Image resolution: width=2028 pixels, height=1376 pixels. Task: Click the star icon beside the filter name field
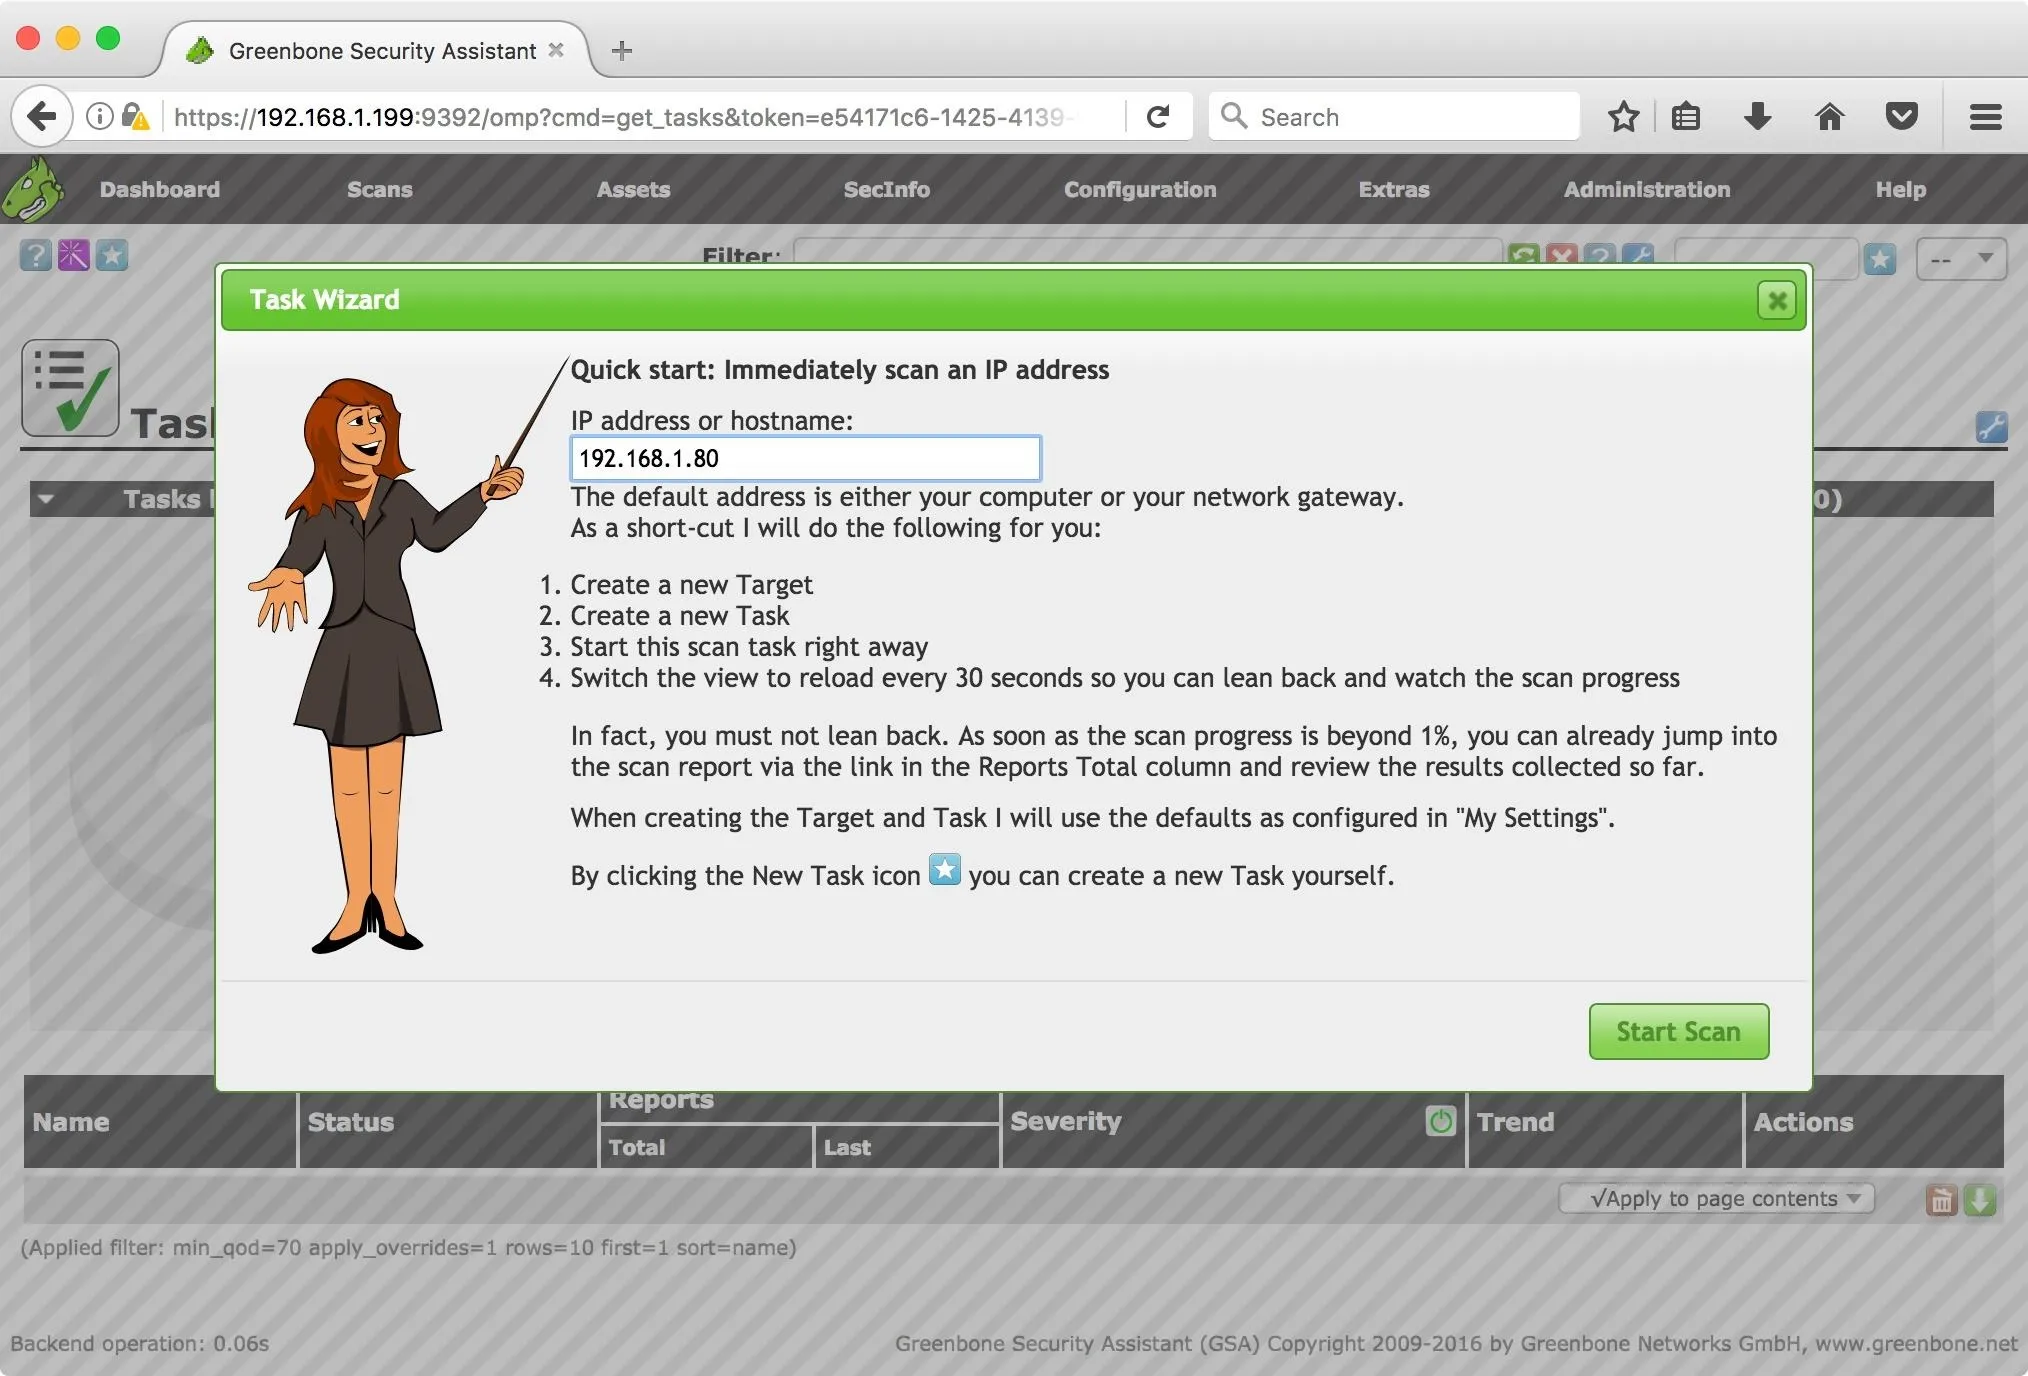(1880, 260)
